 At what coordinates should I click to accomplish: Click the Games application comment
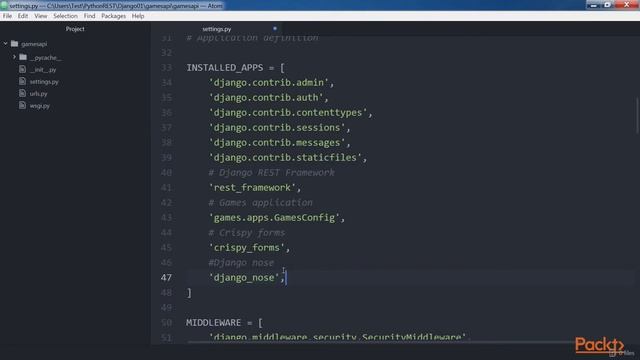click(260, 202)
